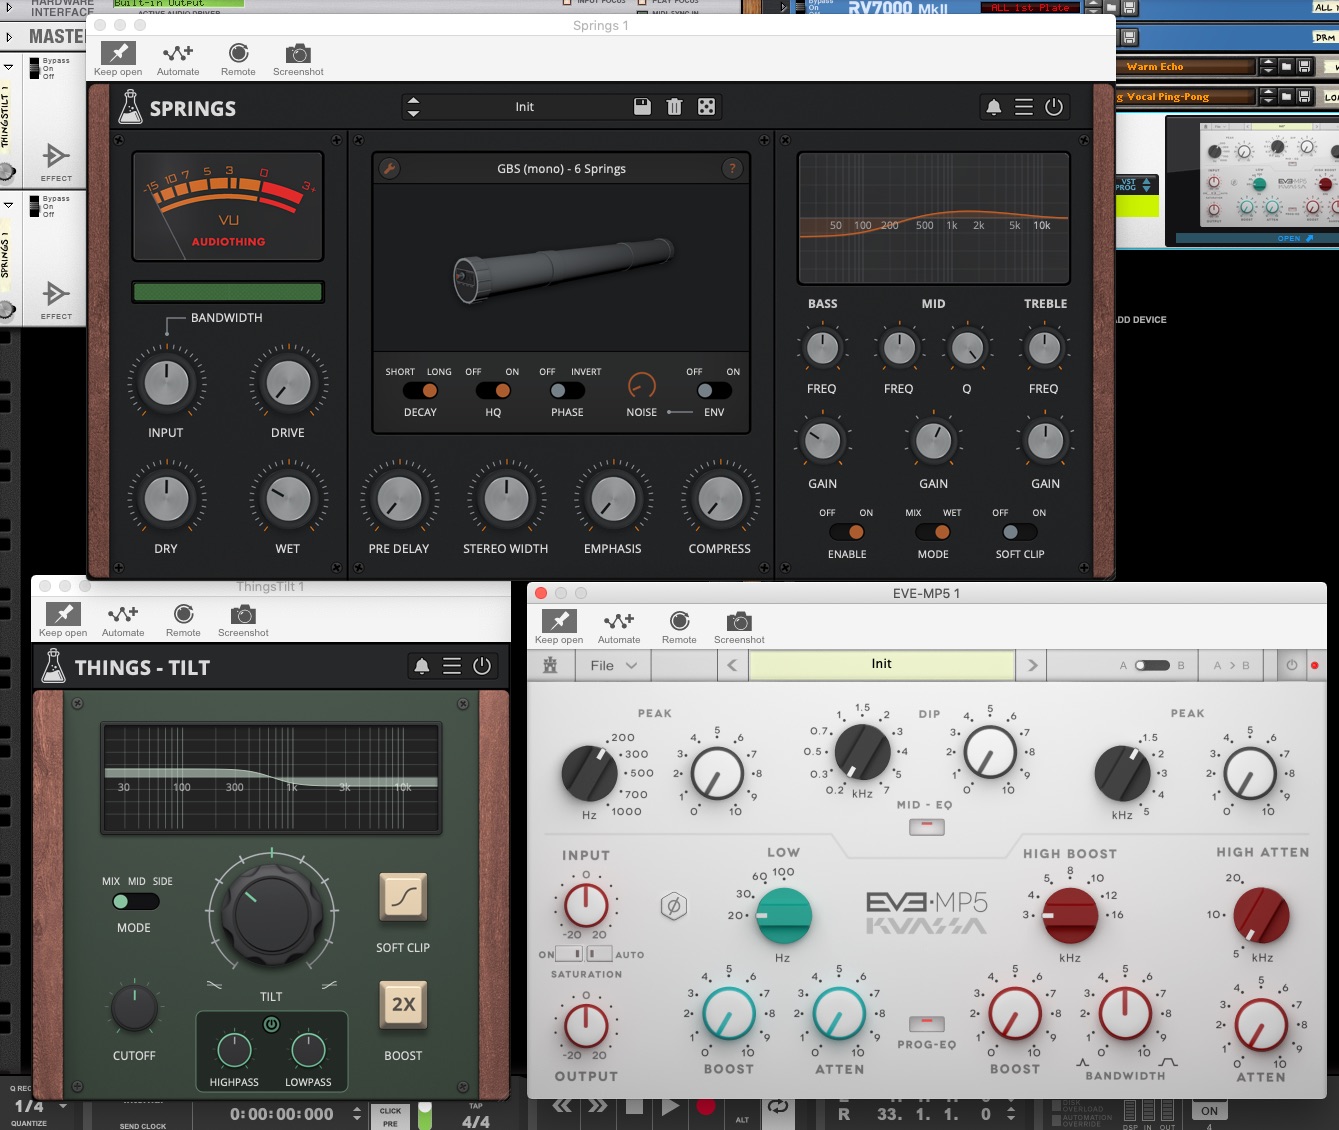This screenshot has height=1130, width=1339.
Task: Switch Things Tilt MODE mix/mid/side toggle
Action: pos(135,901)
